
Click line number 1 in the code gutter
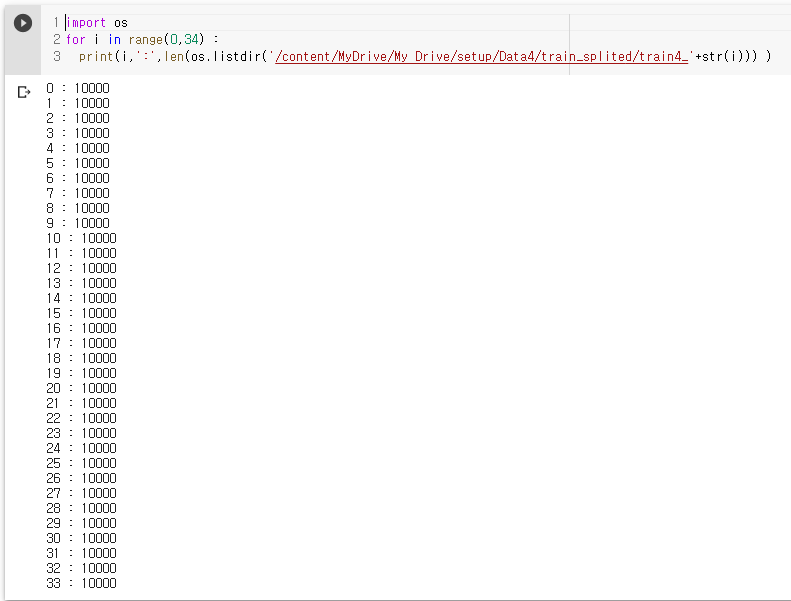tap(56, 23)
